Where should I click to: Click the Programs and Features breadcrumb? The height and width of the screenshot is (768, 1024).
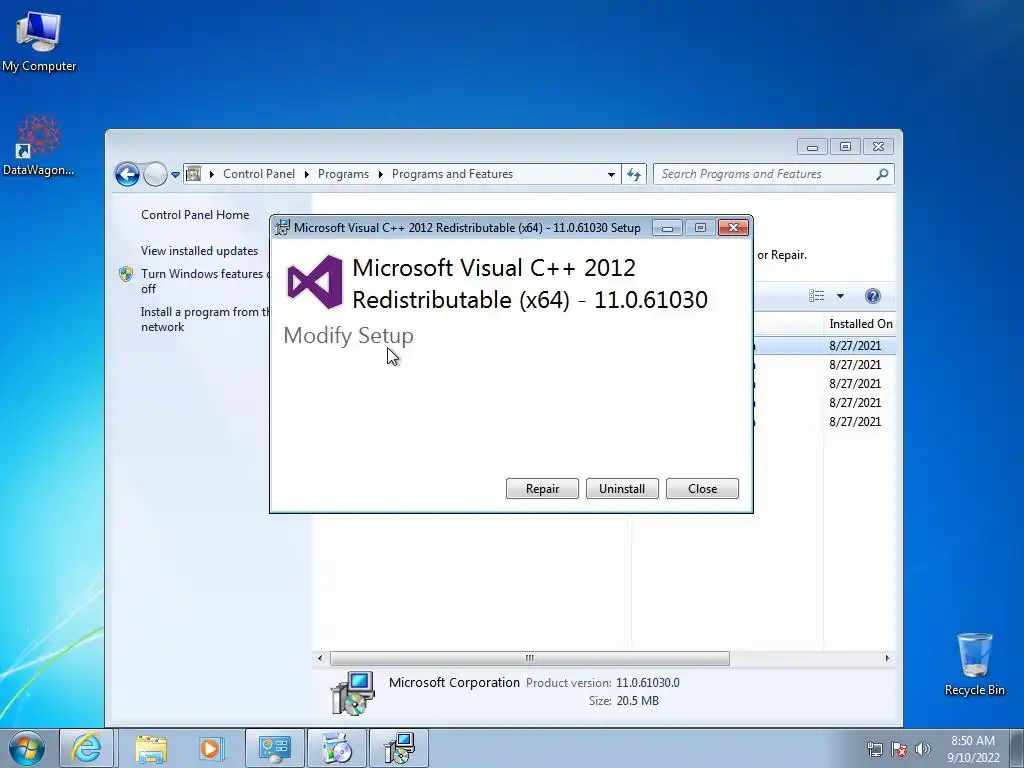(452, 174)
